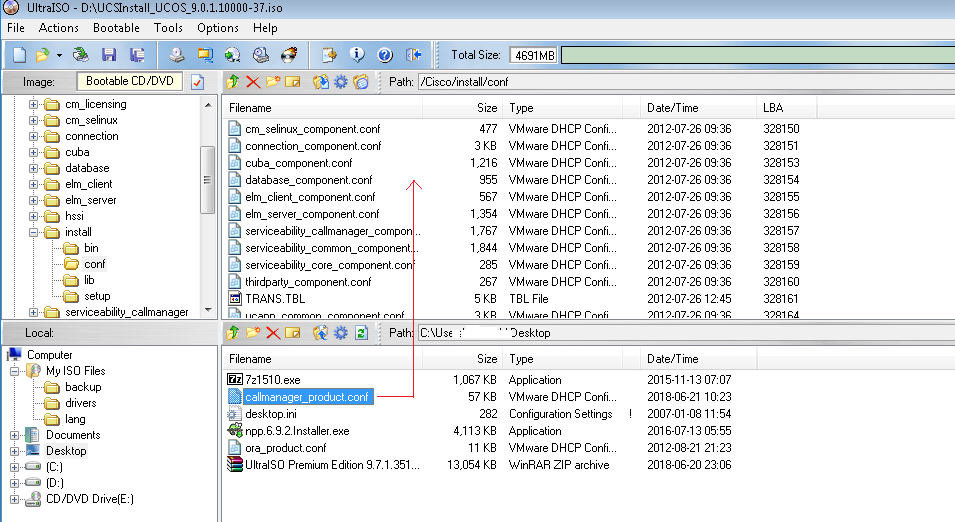The height and width of the screenshot is (522, 955).
Task: Click the Total Size capacity bar
Action: coord(758,55)
